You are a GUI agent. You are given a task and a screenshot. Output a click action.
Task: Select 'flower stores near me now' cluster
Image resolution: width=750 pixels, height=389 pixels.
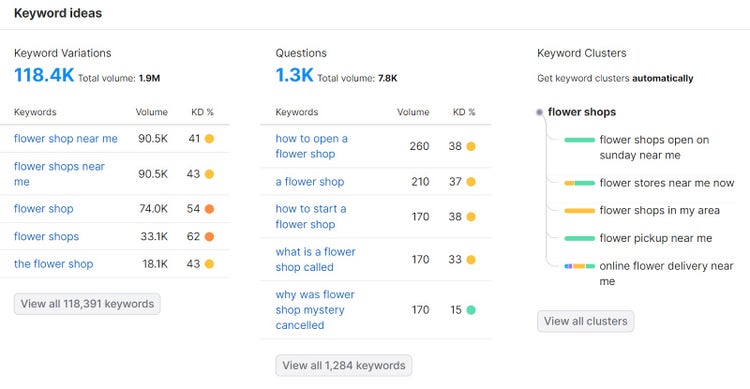(666, 183)
